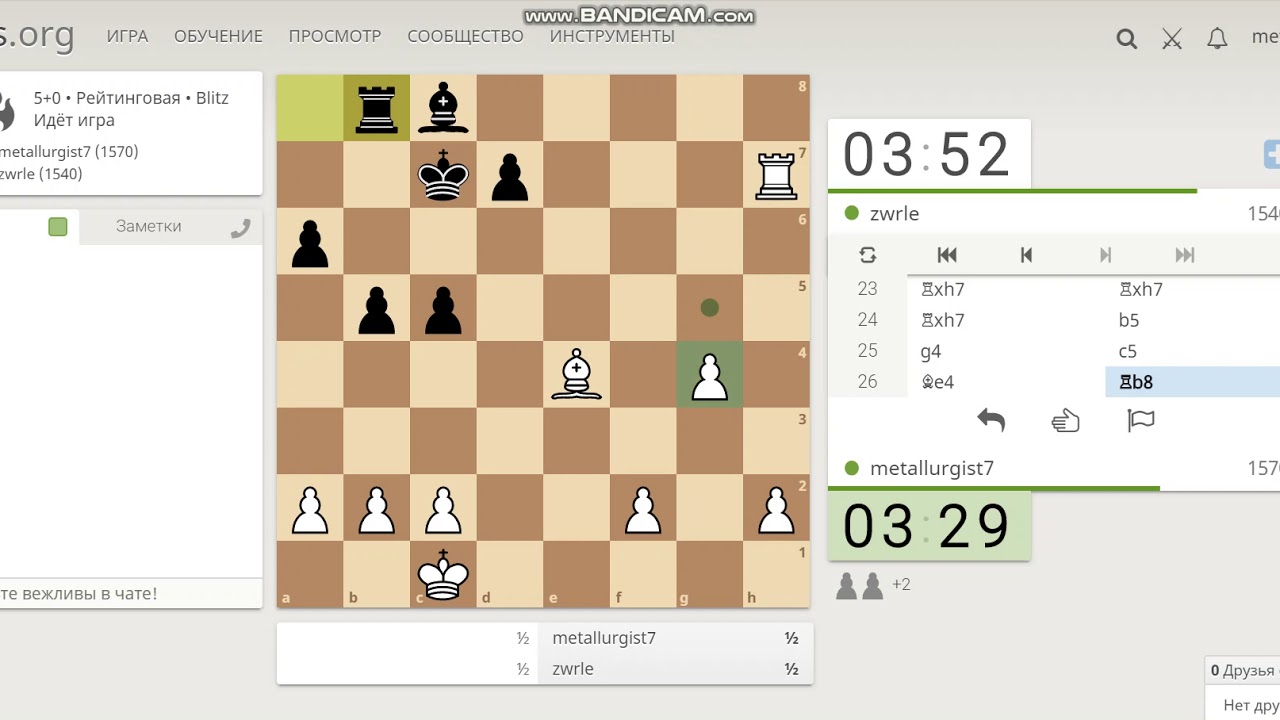Request a takeback with the arrow icon
This screenshot has height=720, width=1280.
pos(991,421)
